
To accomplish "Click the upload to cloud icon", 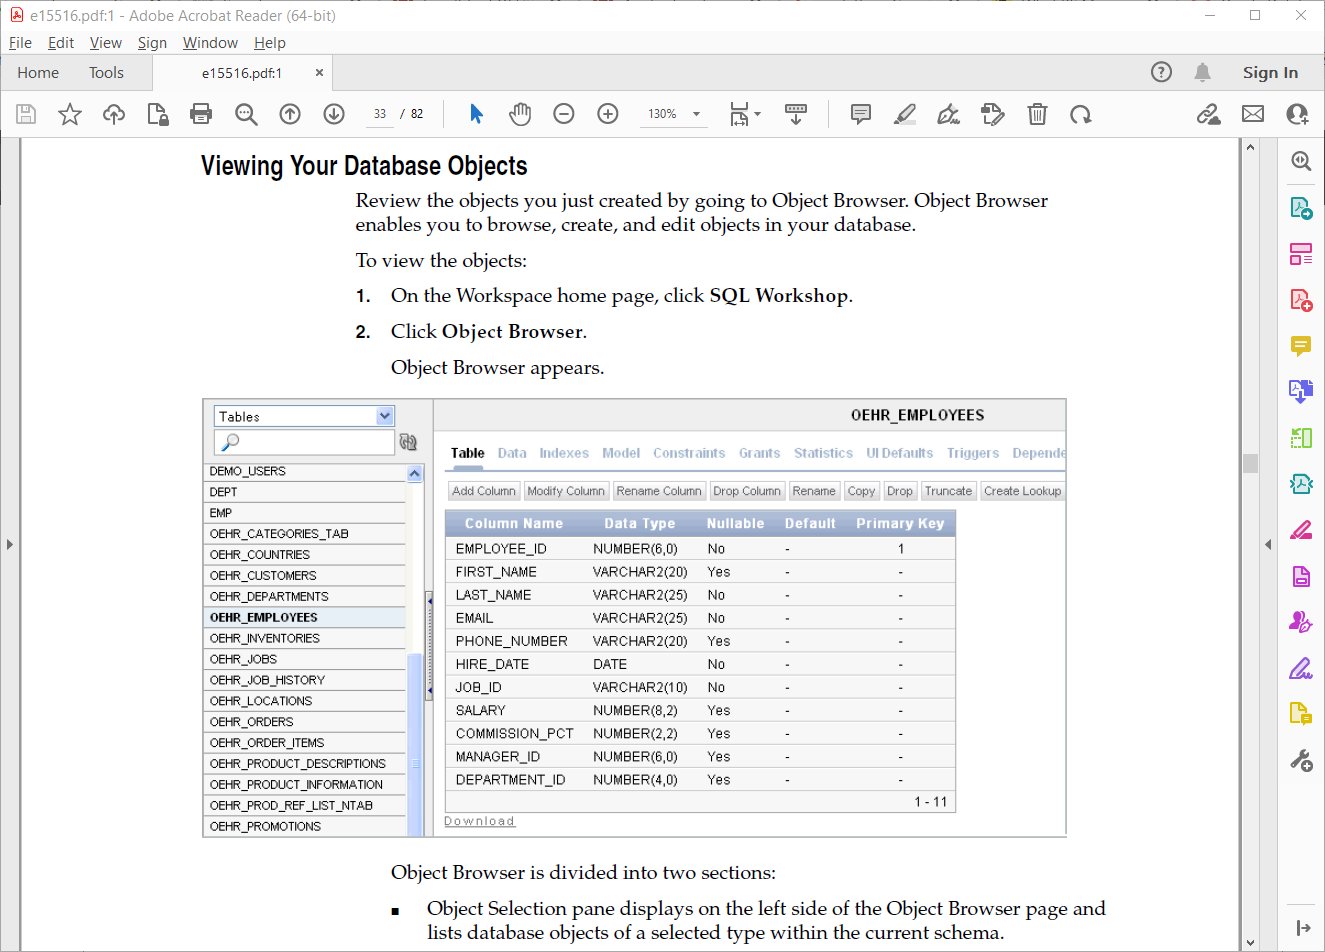I will (114, 114).
